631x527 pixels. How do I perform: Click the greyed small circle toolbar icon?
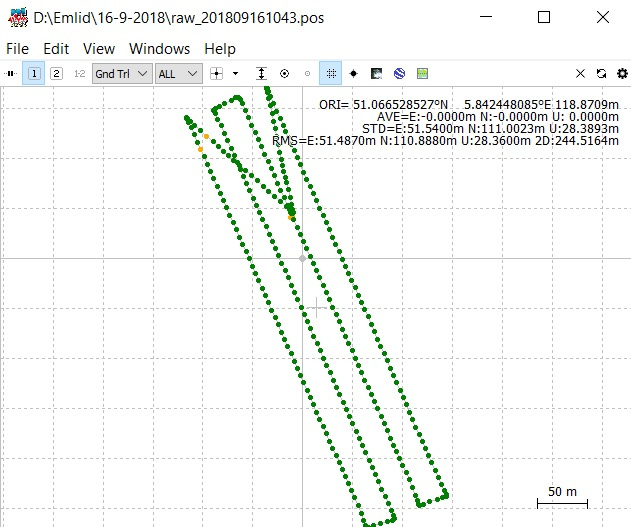pyautogui.click(x=307, y=74)
